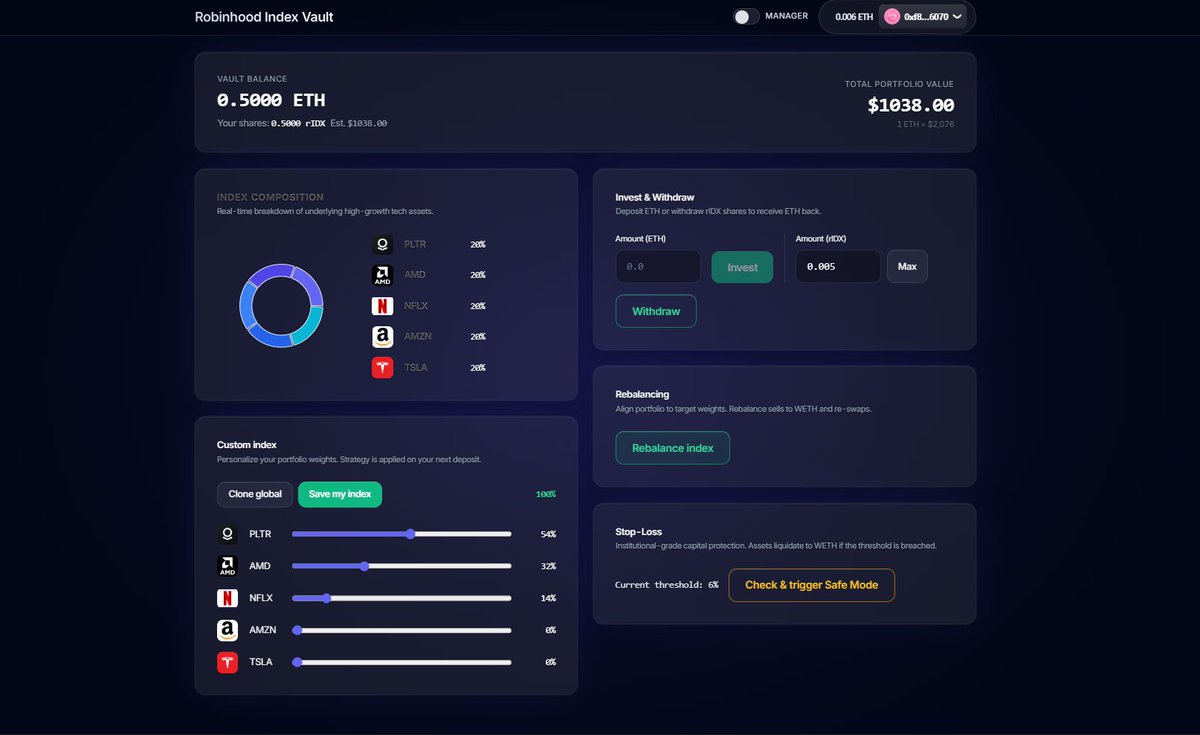1200x735 pixels.
Task: Click the Current threshold: 6% text
Action: click(x=667, y=585)
